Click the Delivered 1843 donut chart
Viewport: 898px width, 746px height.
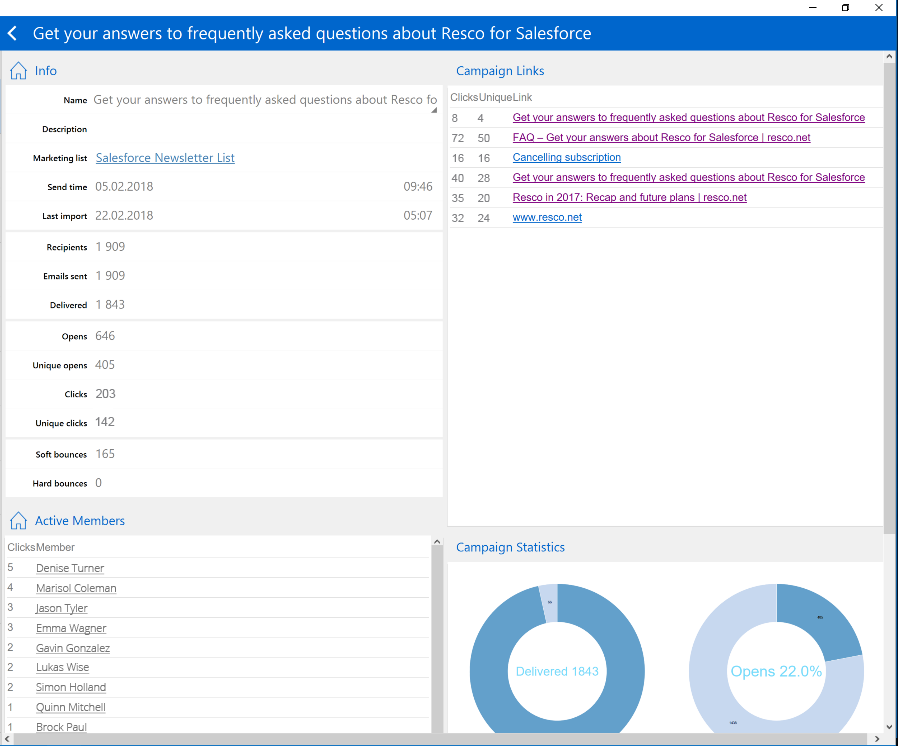[557, 658]
